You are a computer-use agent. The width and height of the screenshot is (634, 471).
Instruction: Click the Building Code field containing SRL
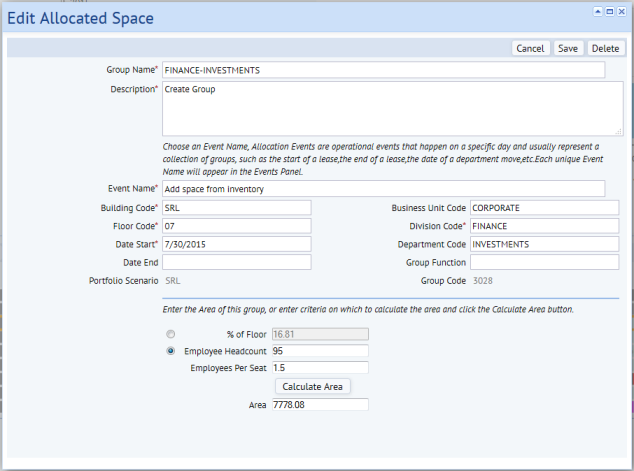click(237, 208)
